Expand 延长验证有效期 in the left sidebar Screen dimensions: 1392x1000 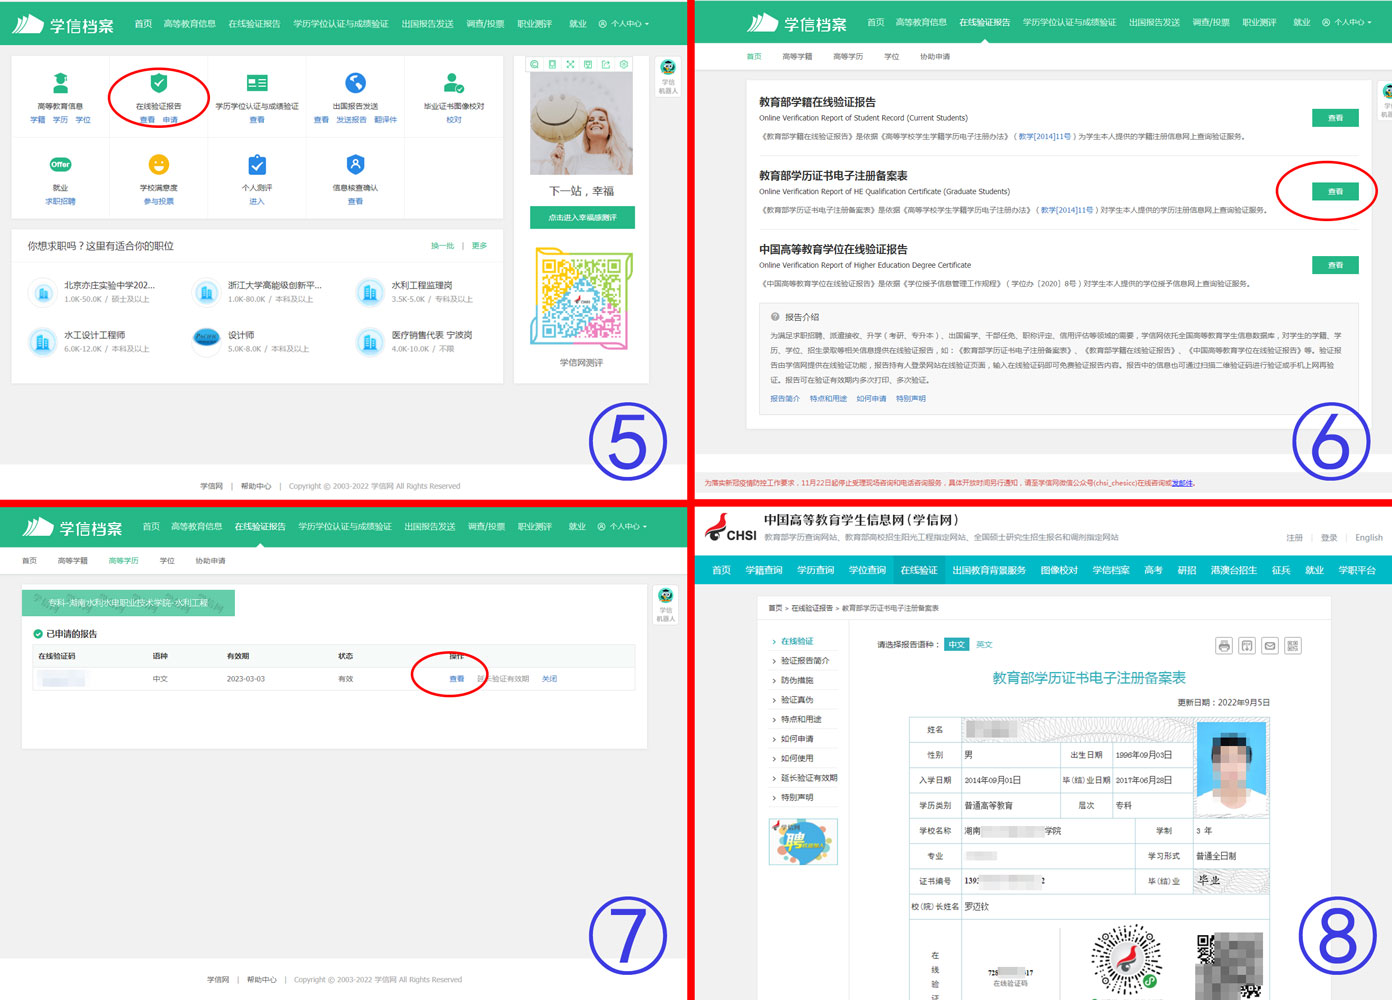(x=808, y=778)
